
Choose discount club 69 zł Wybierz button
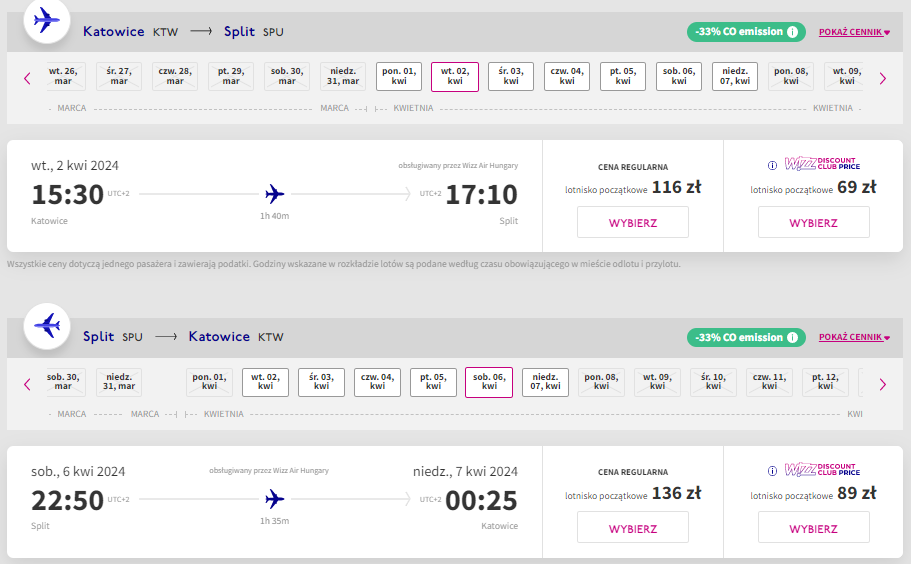click(x=813, y=222)
